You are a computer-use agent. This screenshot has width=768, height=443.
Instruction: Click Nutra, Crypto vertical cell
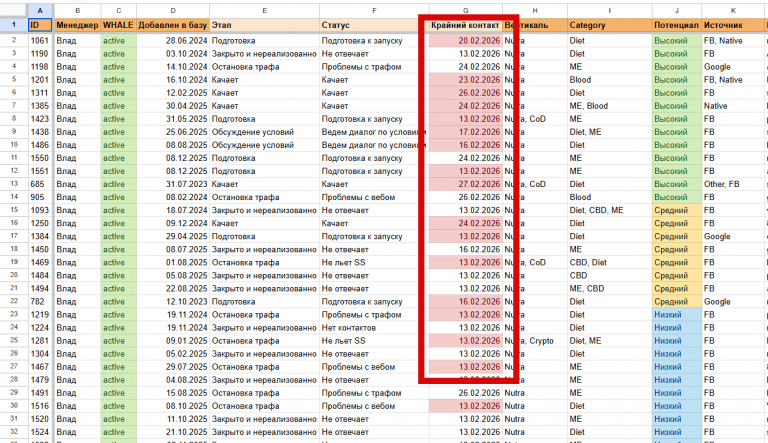pos(535,341)
